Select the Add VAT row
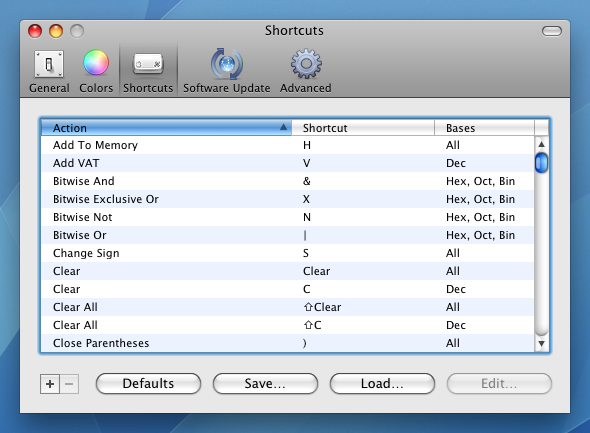Viewport: 590px width, 433px height. point(287,163)
